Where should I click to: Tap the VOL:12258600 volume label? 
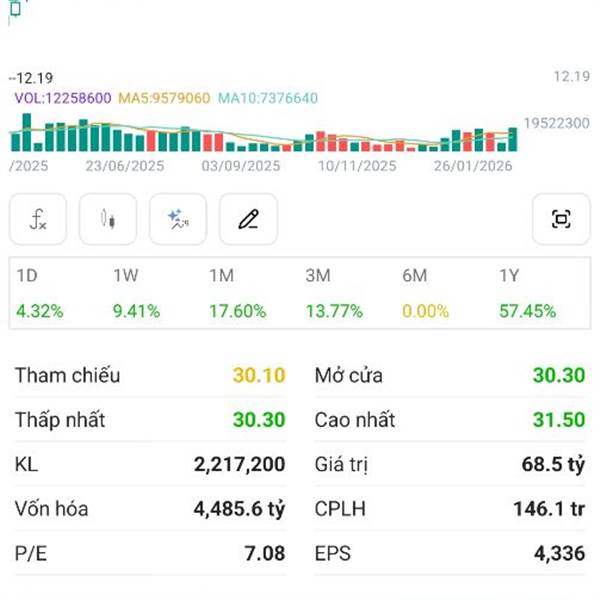click(x=62, y=98)
